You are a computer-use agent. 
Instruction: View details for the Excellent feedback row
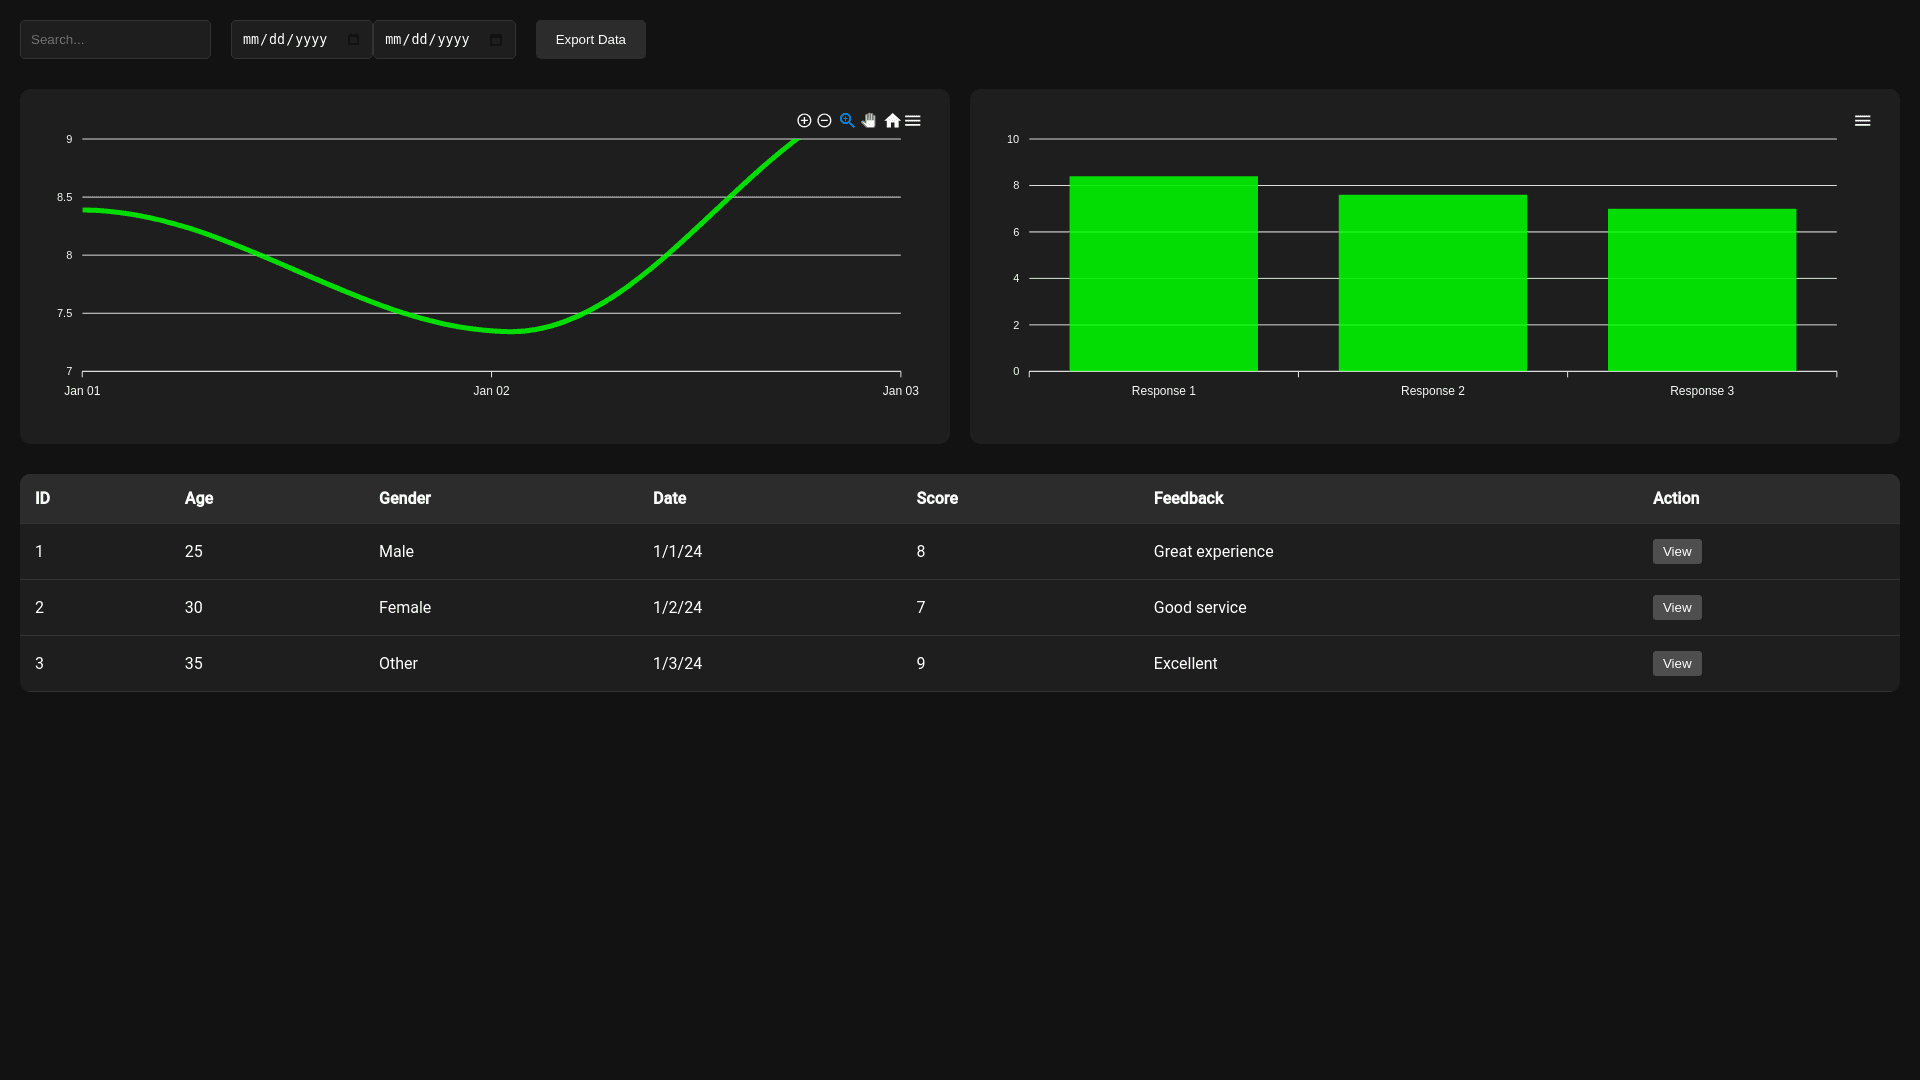[x=1677, y=664]
